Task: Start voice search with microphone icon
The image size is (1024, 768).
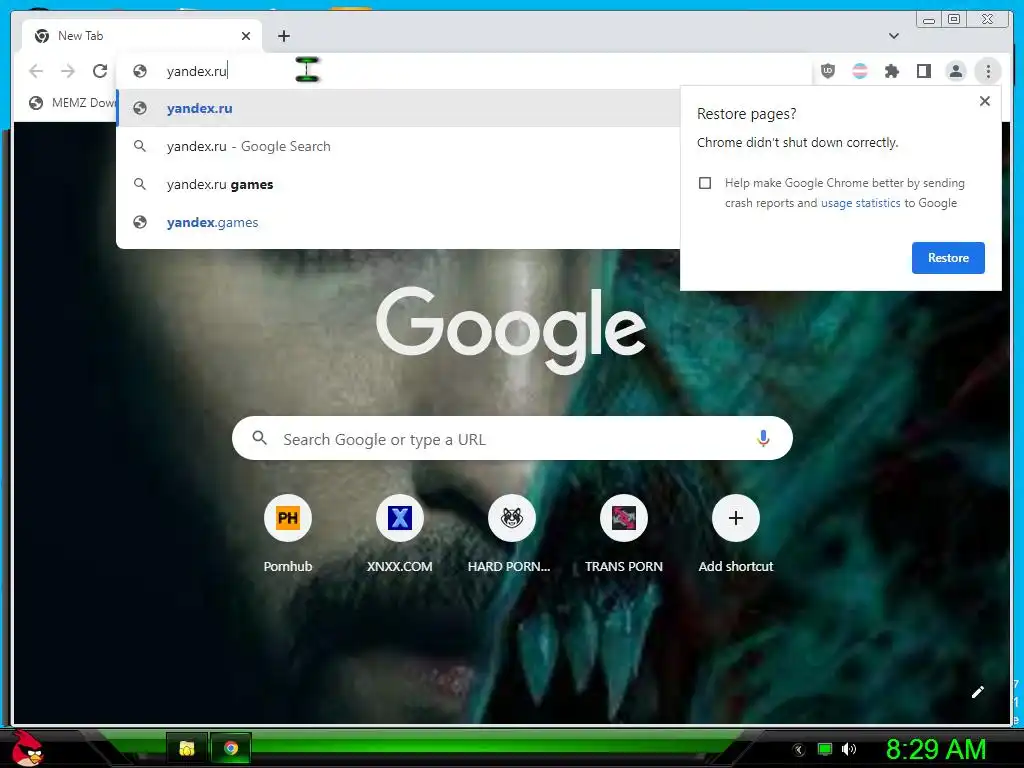Action: coord(762,438)
